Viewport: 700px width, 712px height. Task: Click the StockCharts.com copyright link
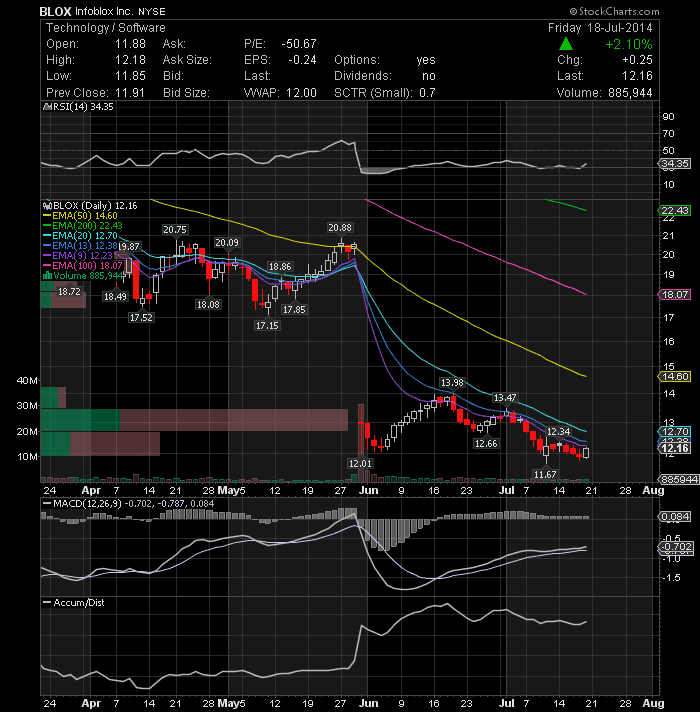(x=614, y=11)
